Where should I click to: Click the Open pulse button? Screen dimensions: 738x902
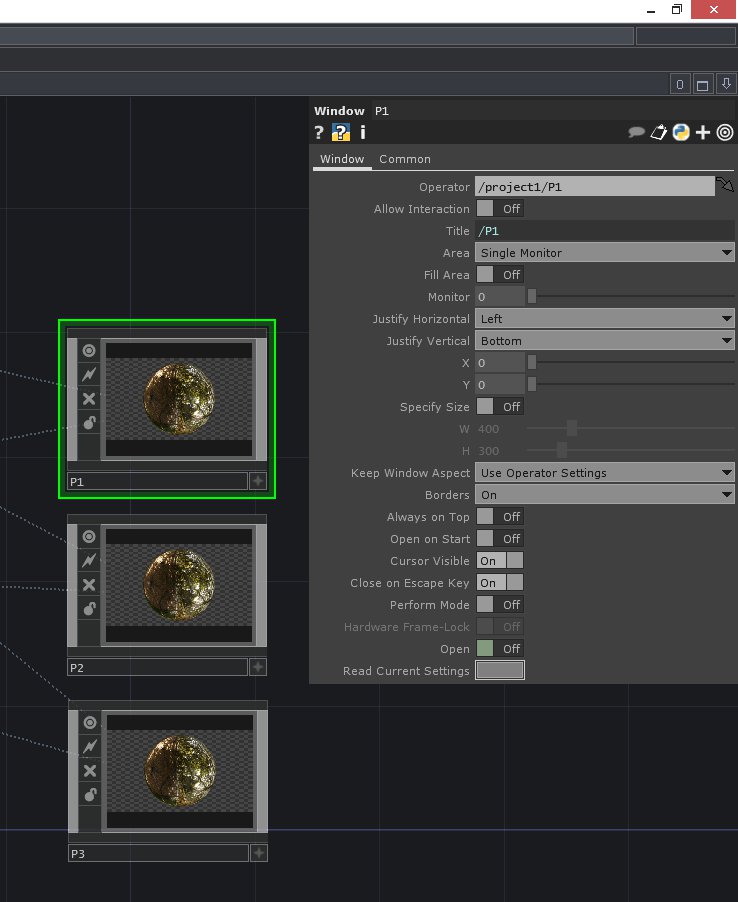pos(486,649)
